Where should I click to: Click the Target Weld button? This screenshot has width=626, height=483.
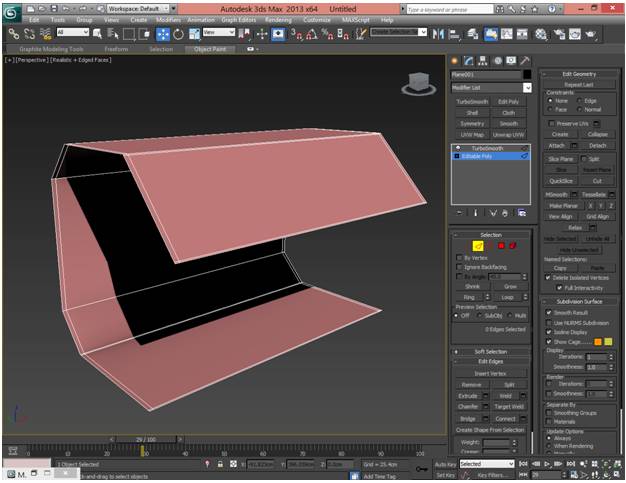point(509,407)
